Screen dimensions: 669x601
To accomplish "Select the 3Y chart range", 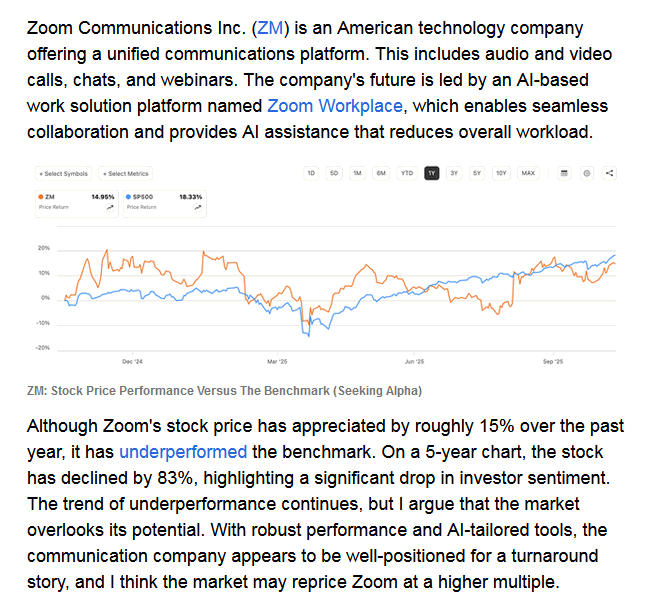I will pyautogui.click(x=454, y=173).
